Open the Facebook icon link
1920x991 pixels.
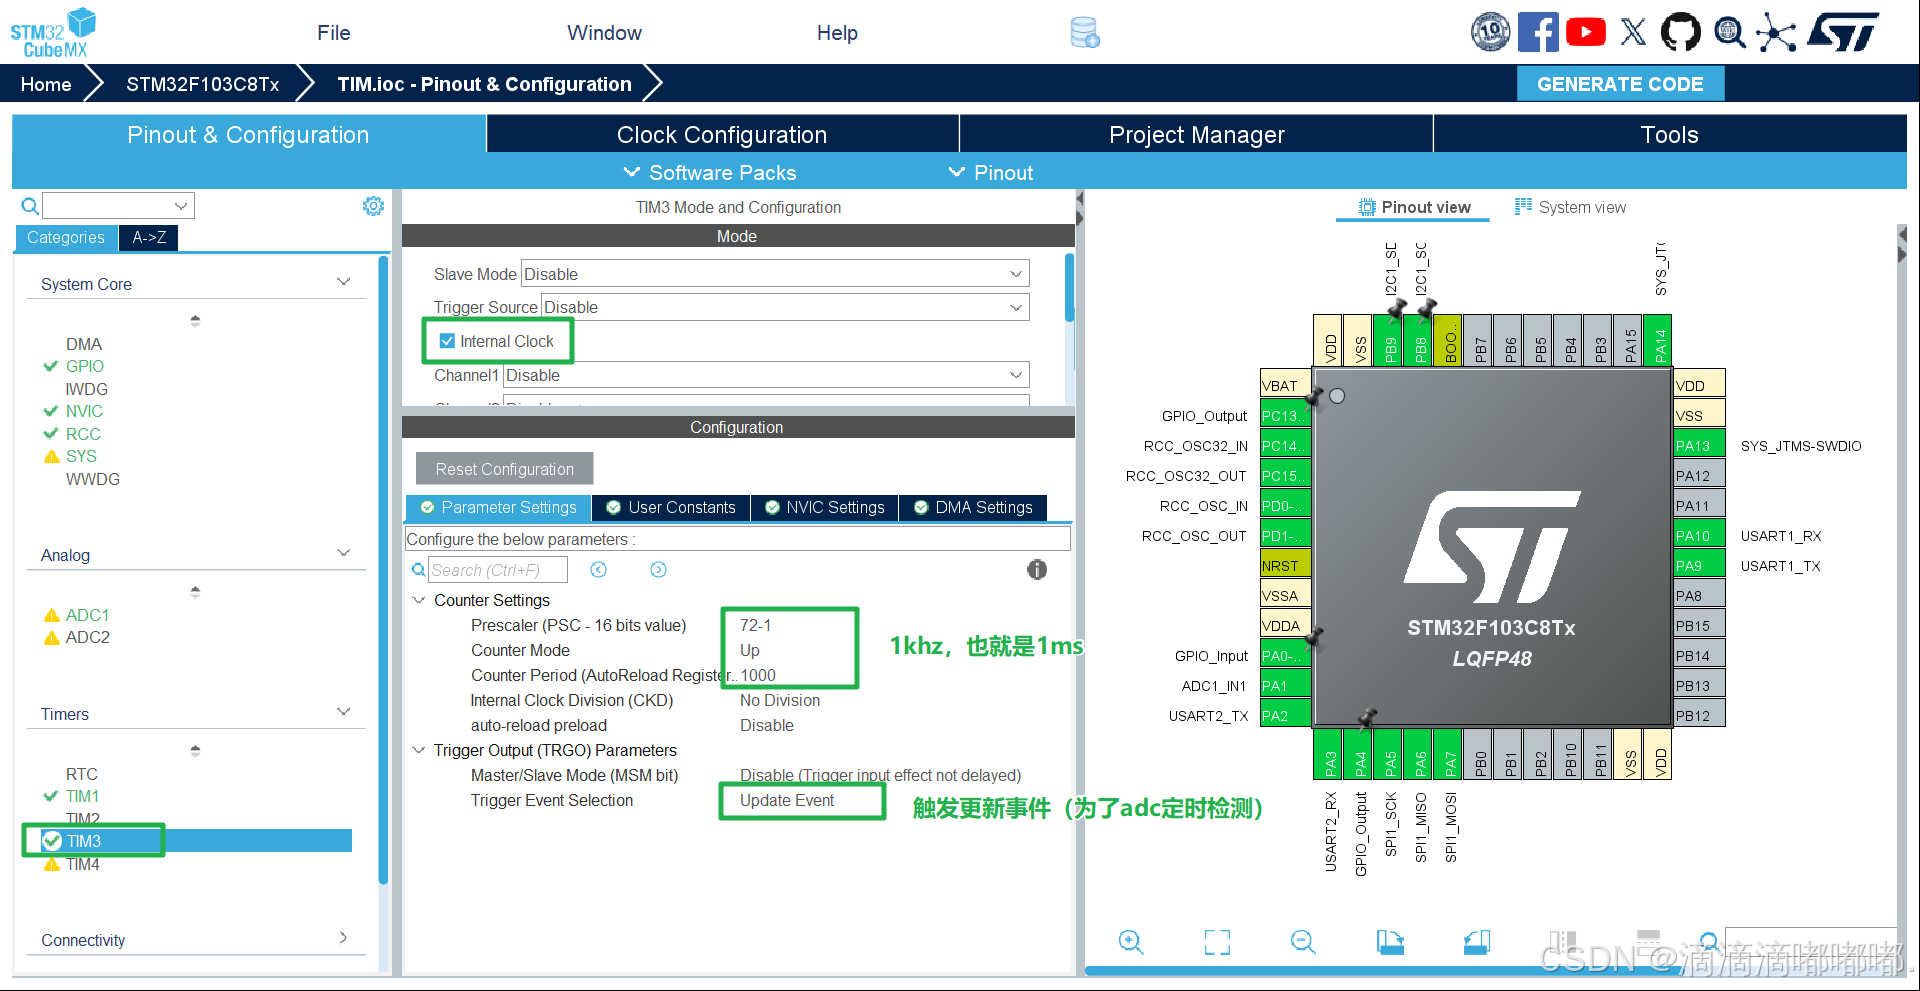1538,32
